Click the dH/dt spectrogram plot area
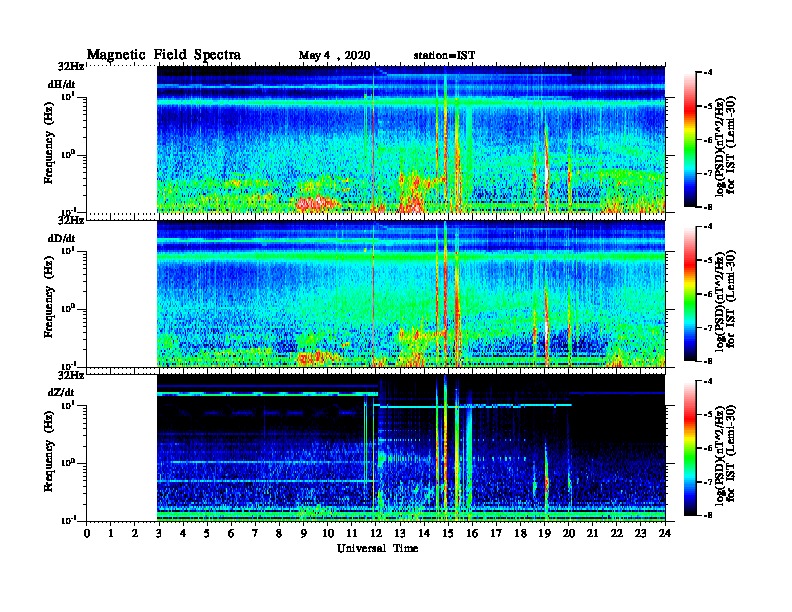Viewport: 792px width, 612px height. tap(411, 139)
